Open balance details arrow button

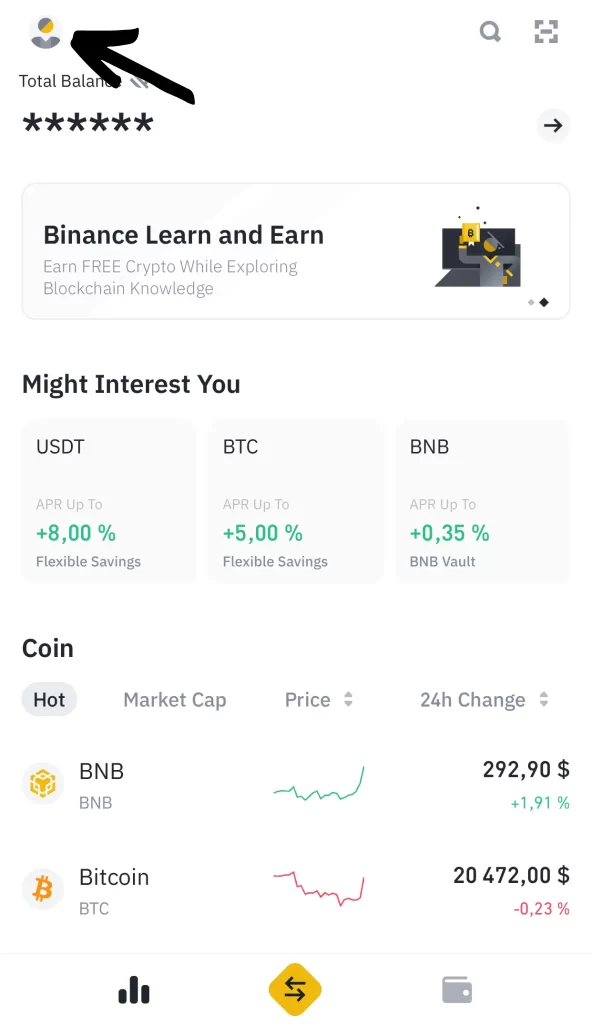553,125
